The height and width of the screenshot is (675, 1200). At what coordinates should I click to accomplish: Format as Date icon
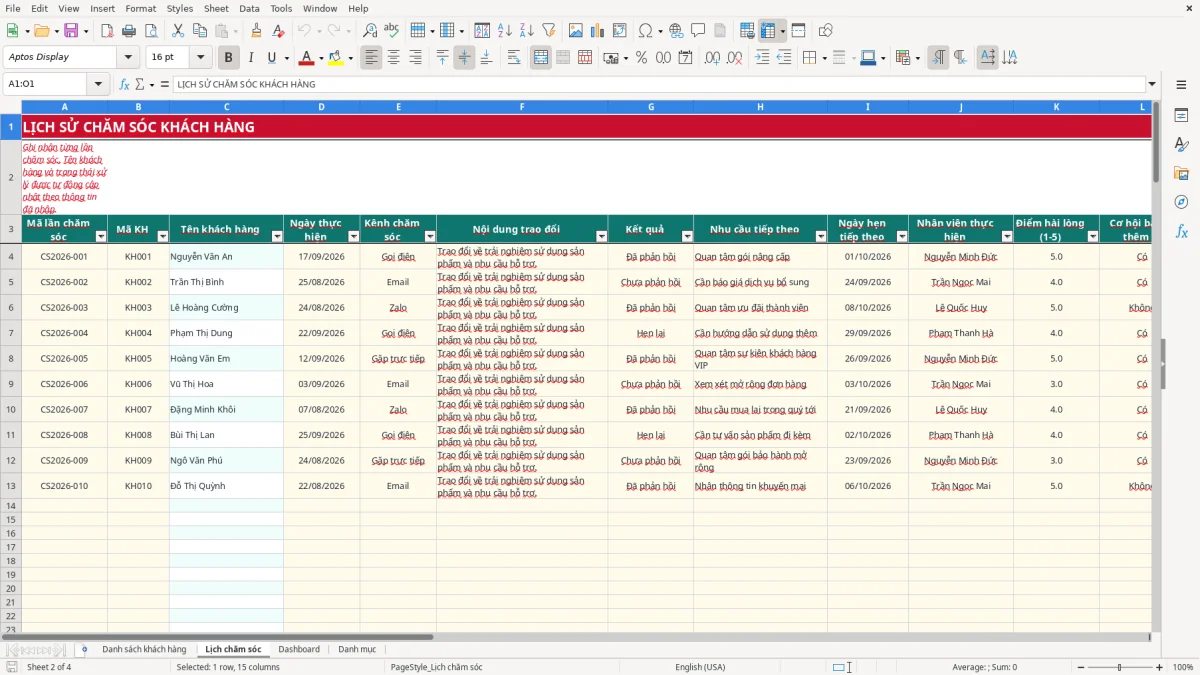685,58
